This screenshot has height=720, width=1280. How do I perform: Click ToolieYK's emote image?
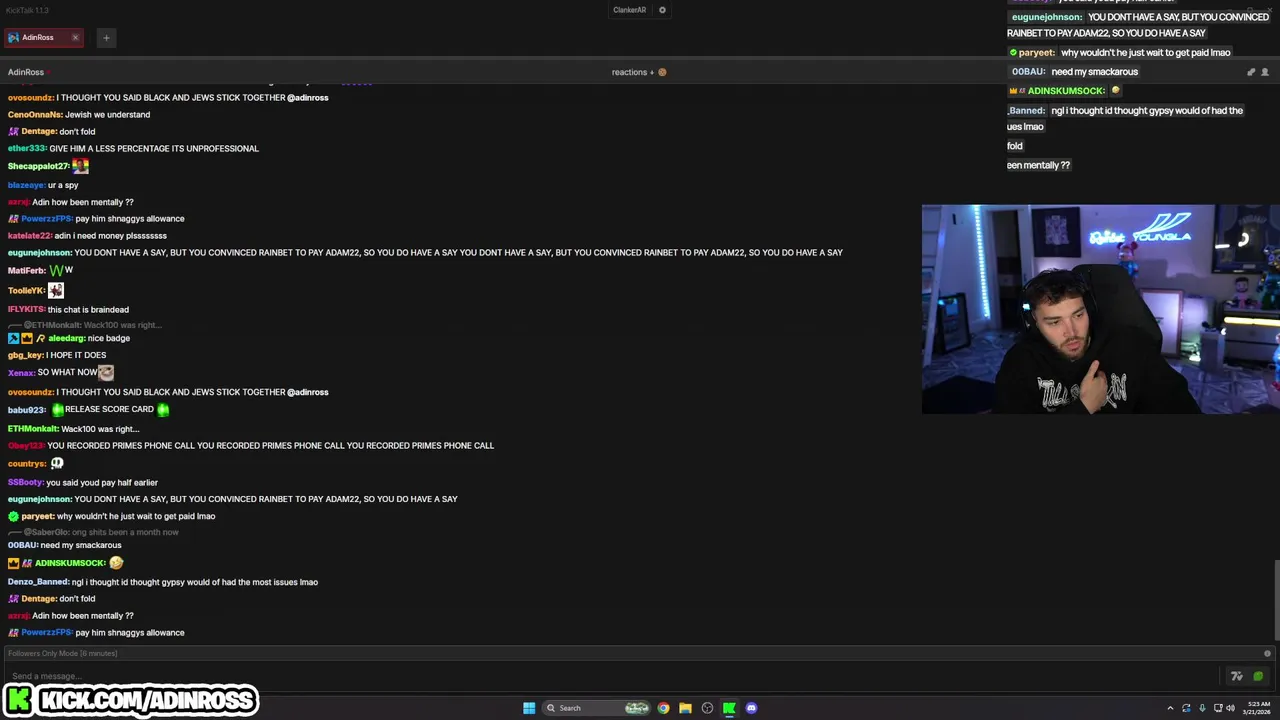(56, 290)
